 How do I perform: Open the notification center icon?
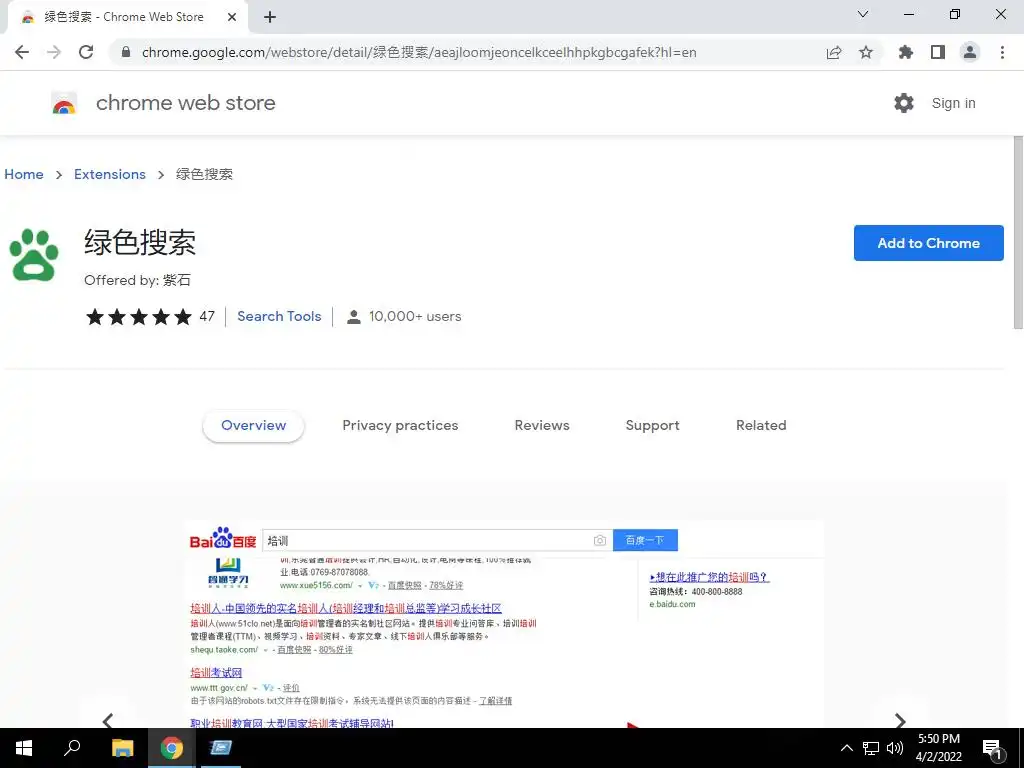click(x=993, y=749)
